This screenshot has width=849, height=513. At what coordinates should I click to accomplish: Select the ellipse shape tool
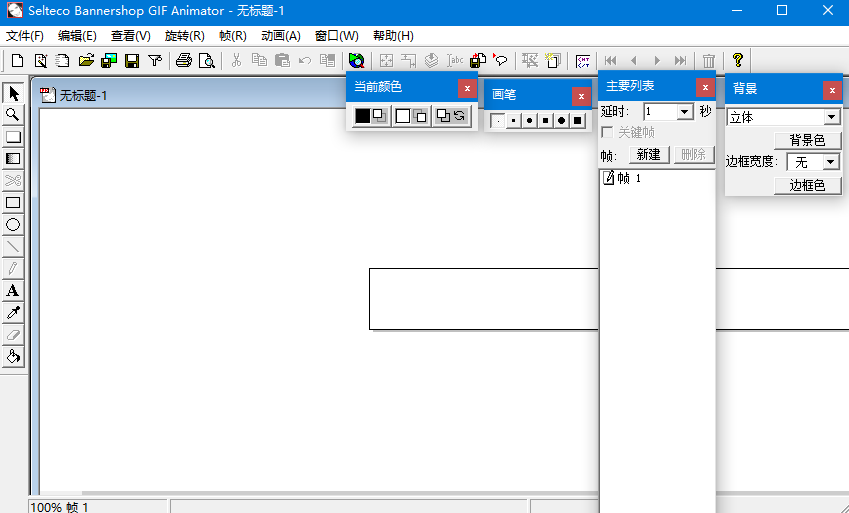pyautogui.click(x=13, y=224)
